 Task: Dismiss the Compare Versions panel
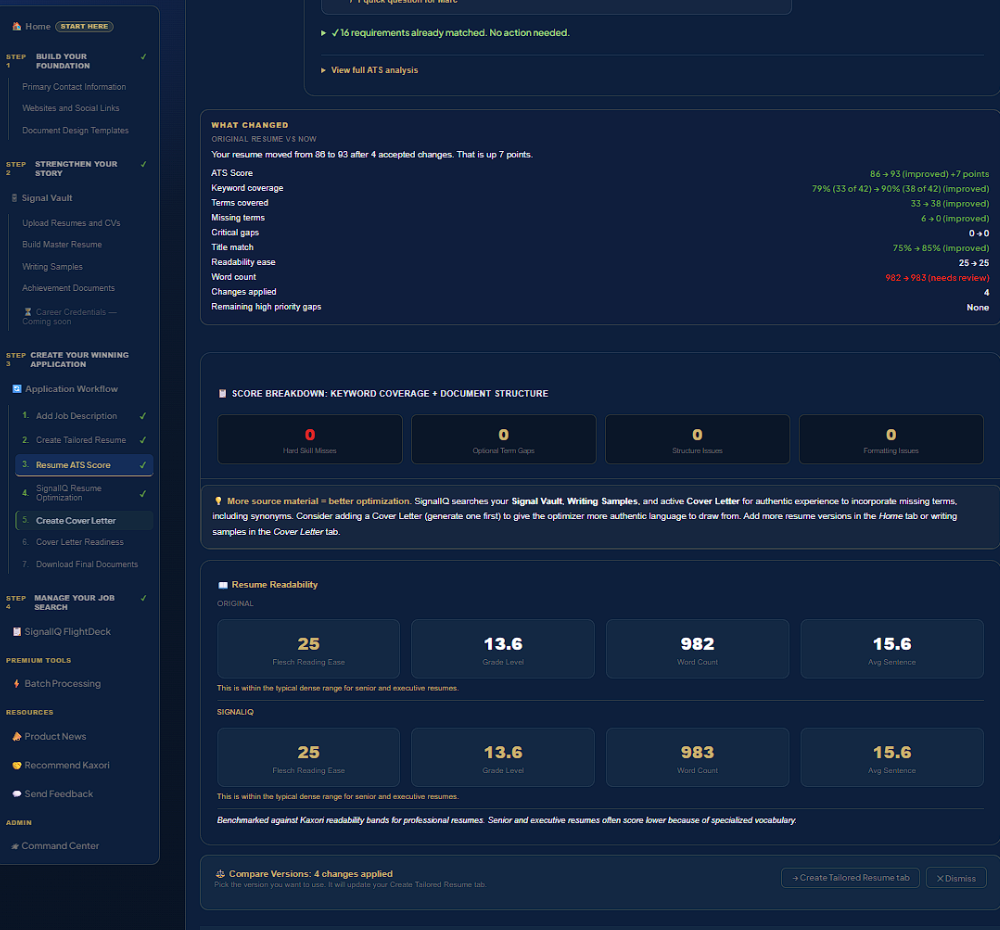click(955, 878)
